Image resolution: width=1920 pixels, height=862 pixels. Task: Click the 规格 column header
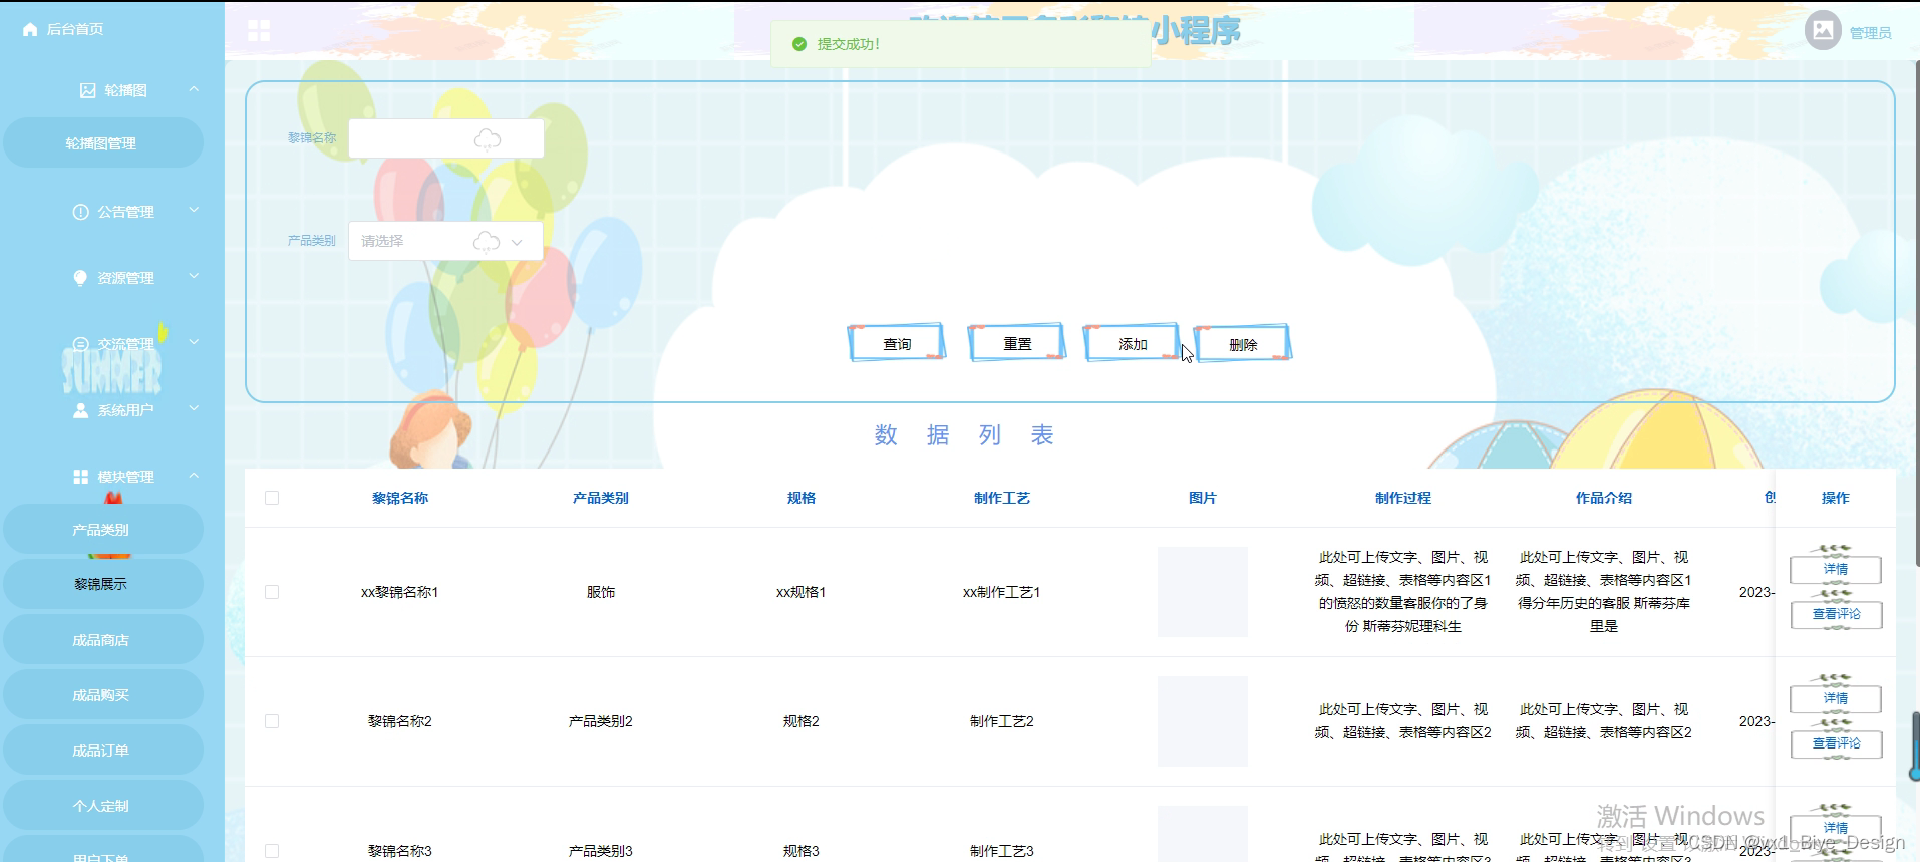click(801, 498)
